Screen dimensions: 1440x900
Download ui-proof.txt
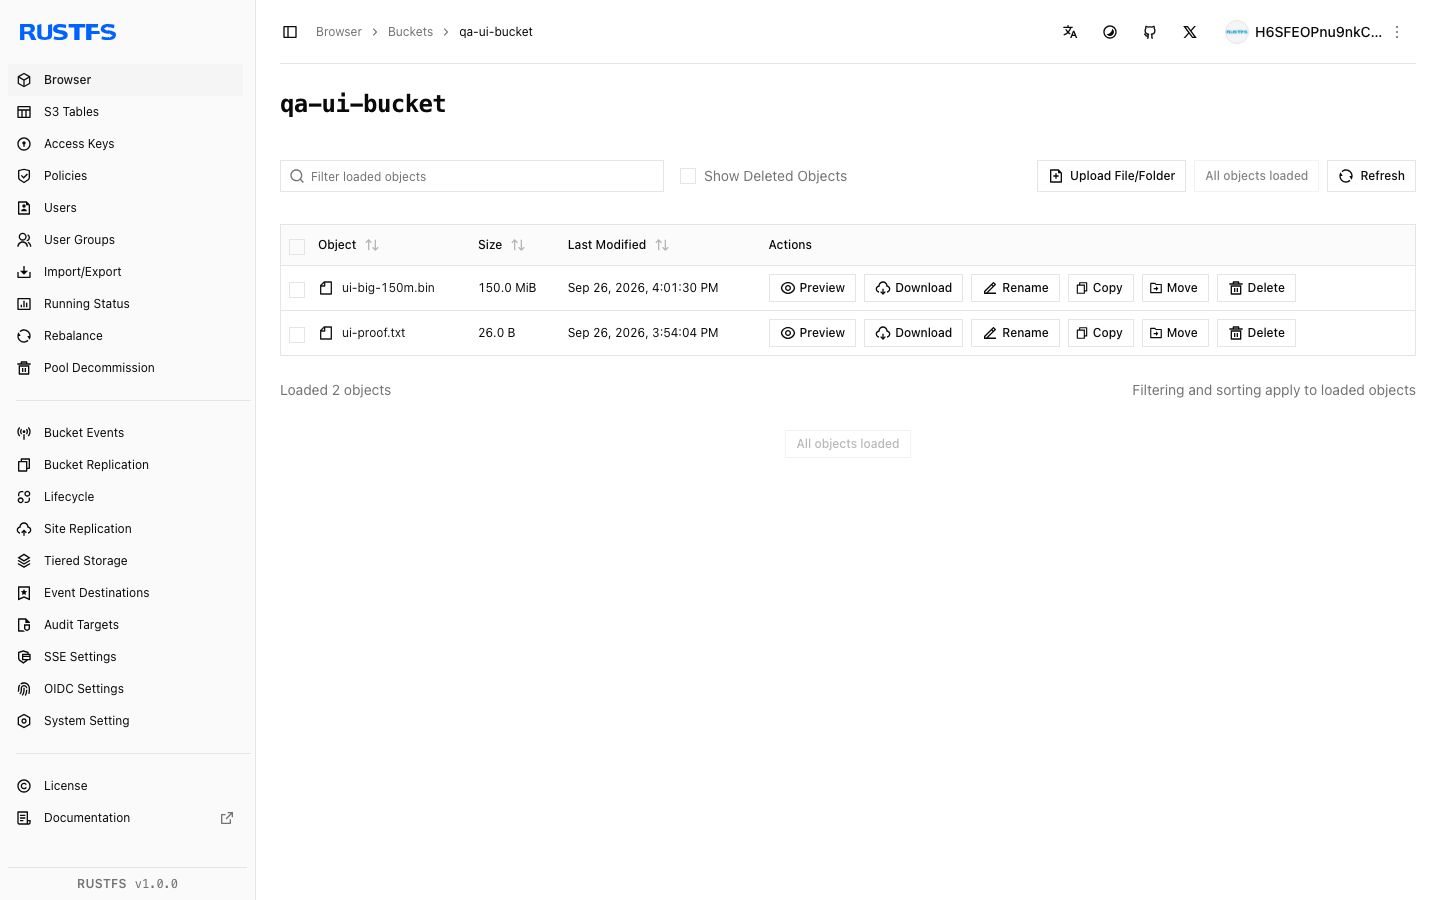(913, 333)
